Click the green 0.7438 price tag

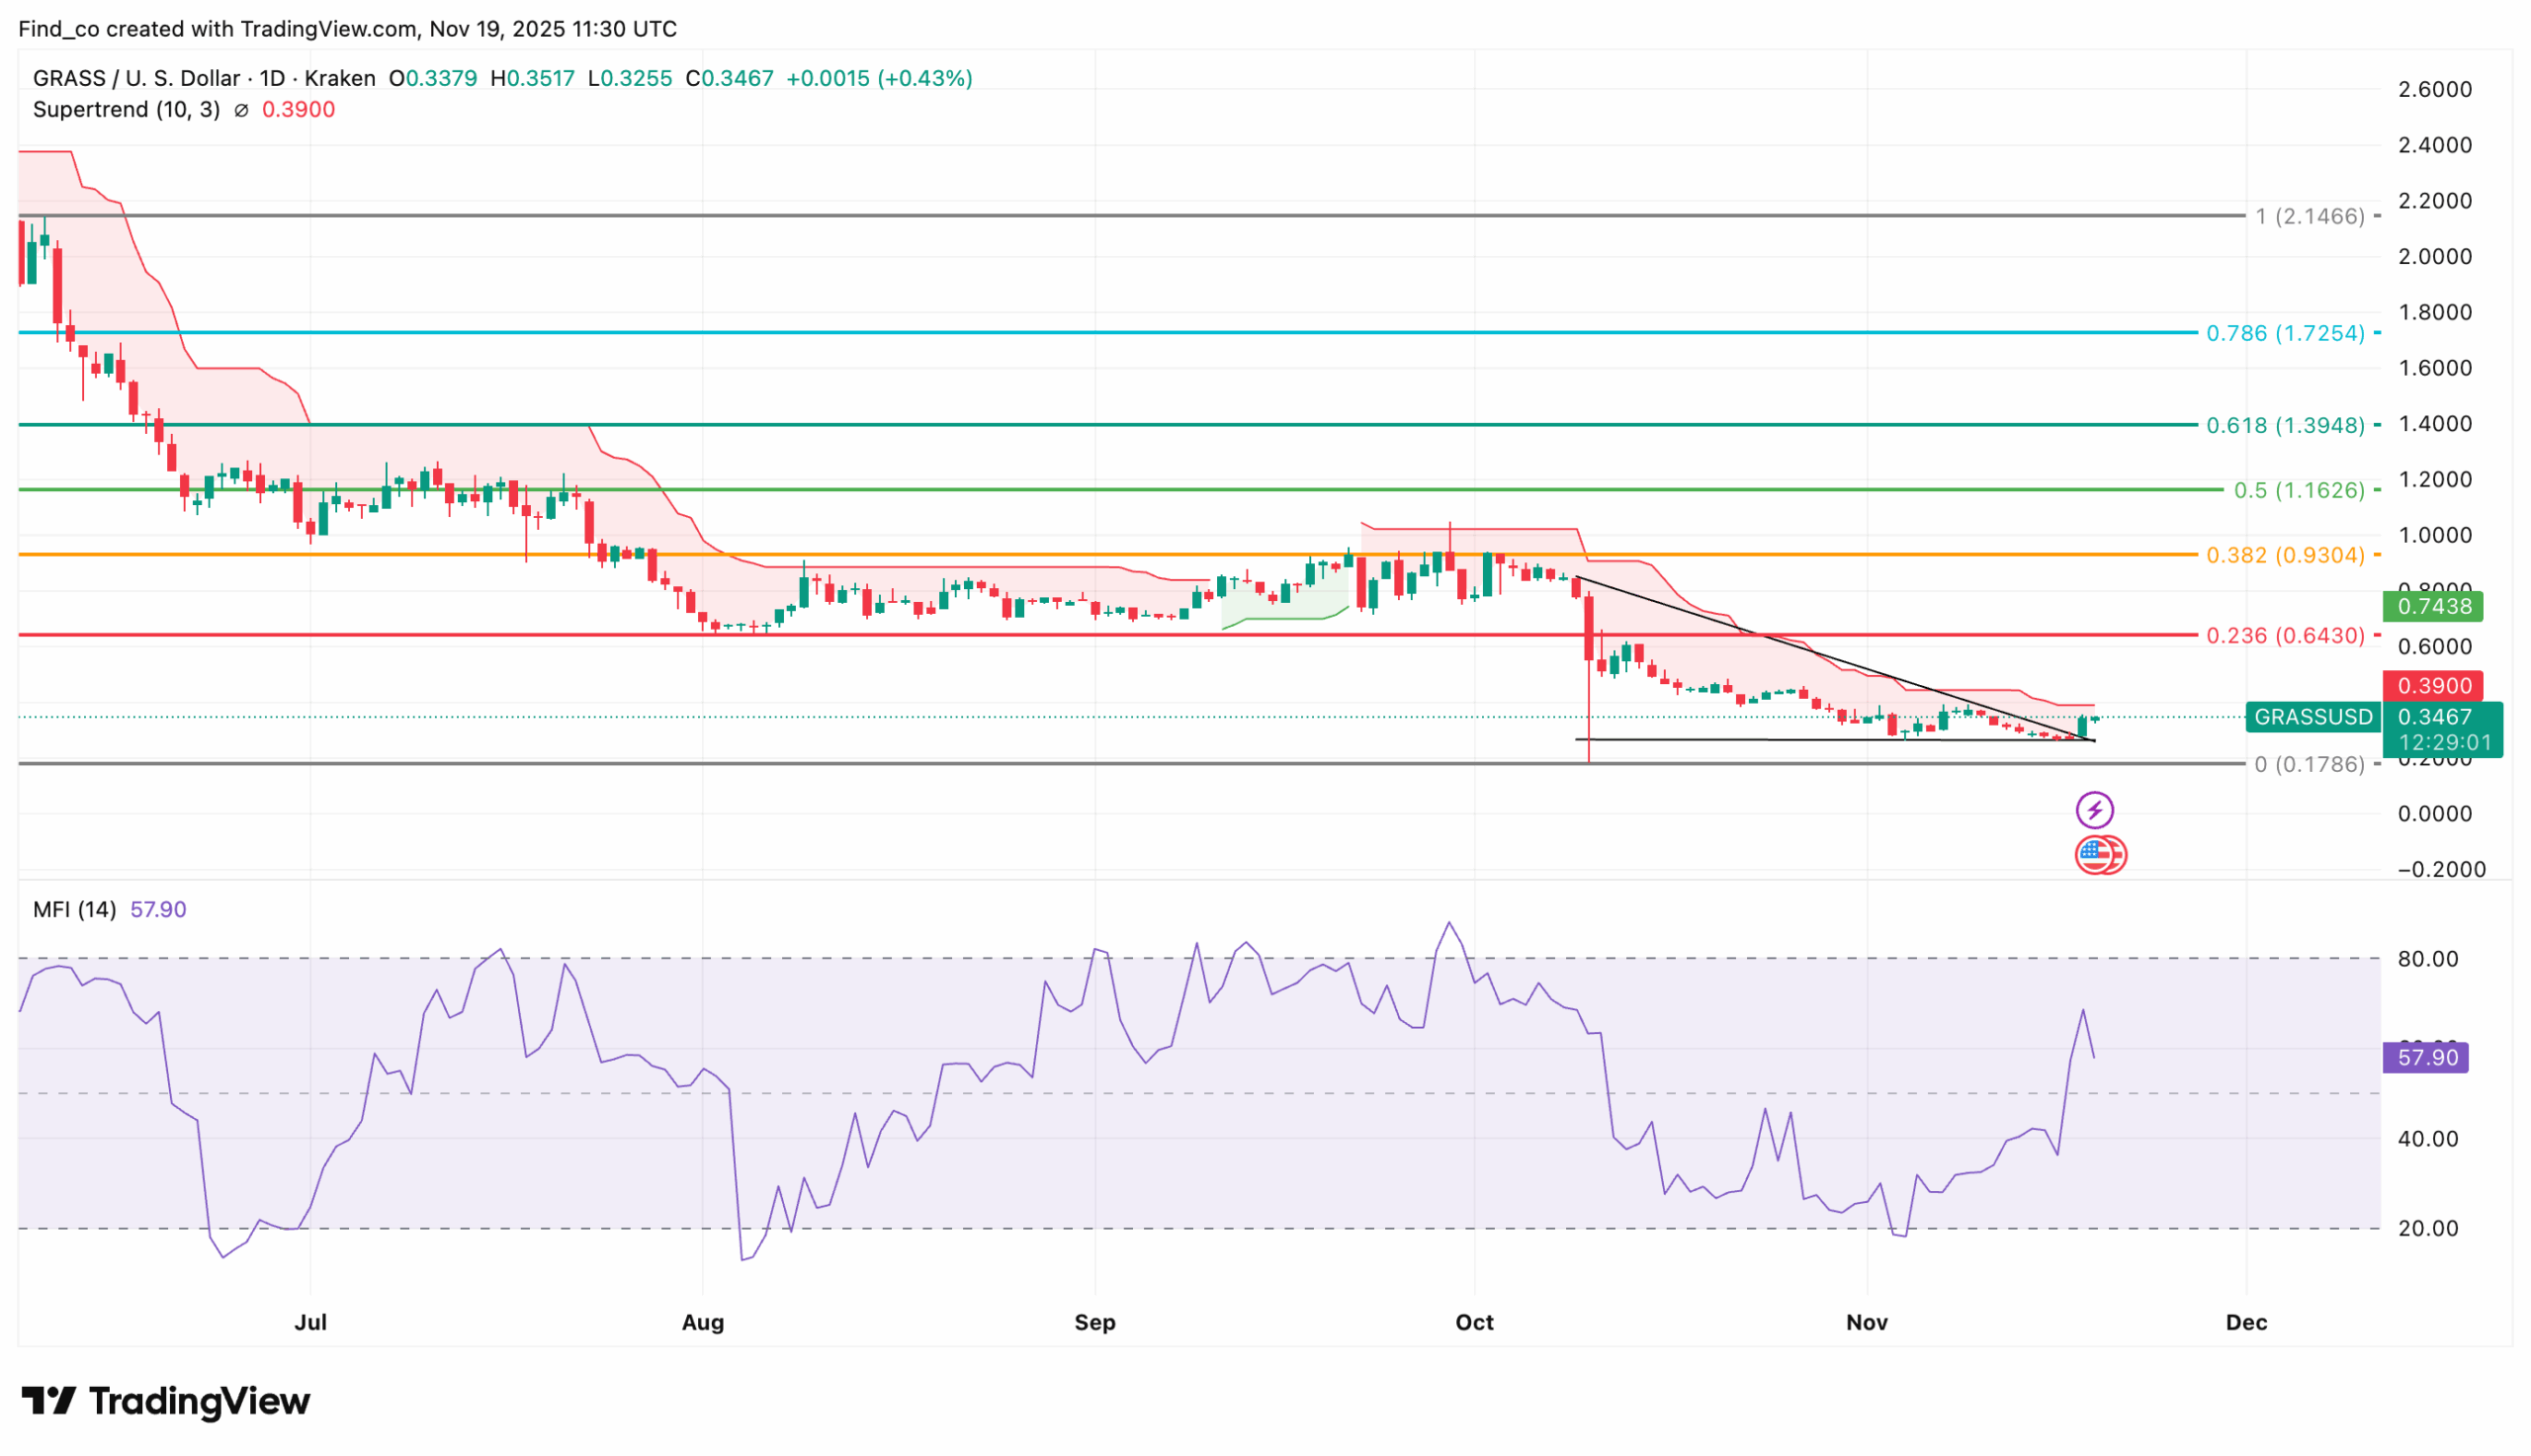[2433, 606]
